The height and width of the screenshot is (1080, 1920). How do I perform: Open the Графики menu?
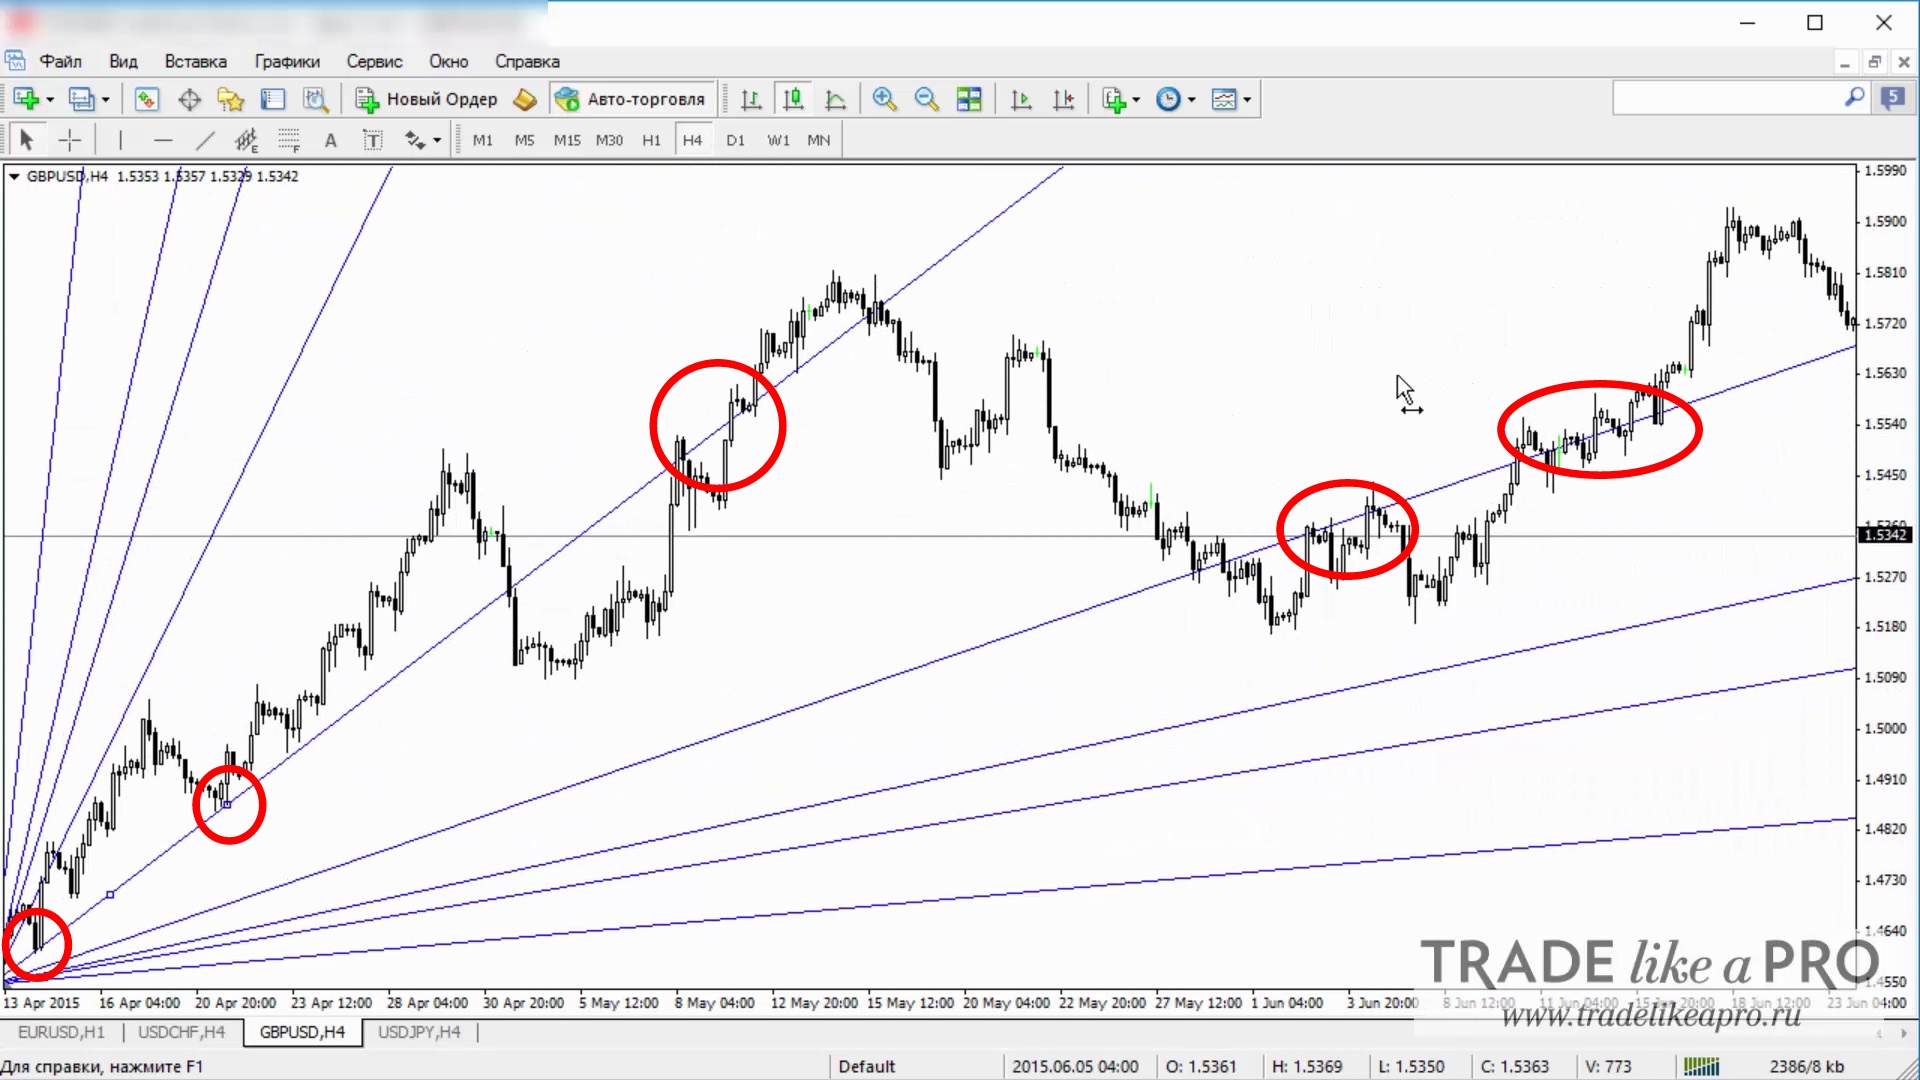pos(287,61)
